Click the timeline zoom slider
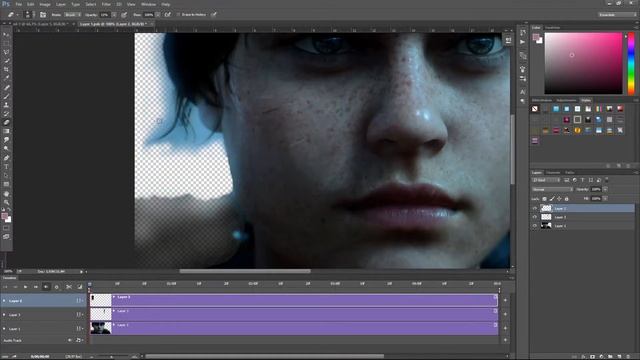Screen dimensions: 640x360 point(111,357)
